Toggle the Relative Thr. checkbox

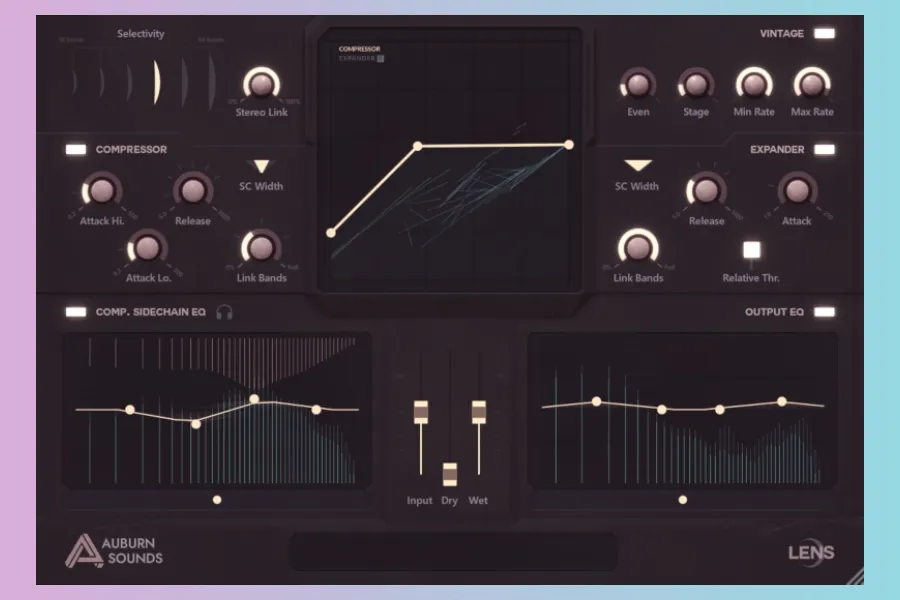tap(751, 250)
